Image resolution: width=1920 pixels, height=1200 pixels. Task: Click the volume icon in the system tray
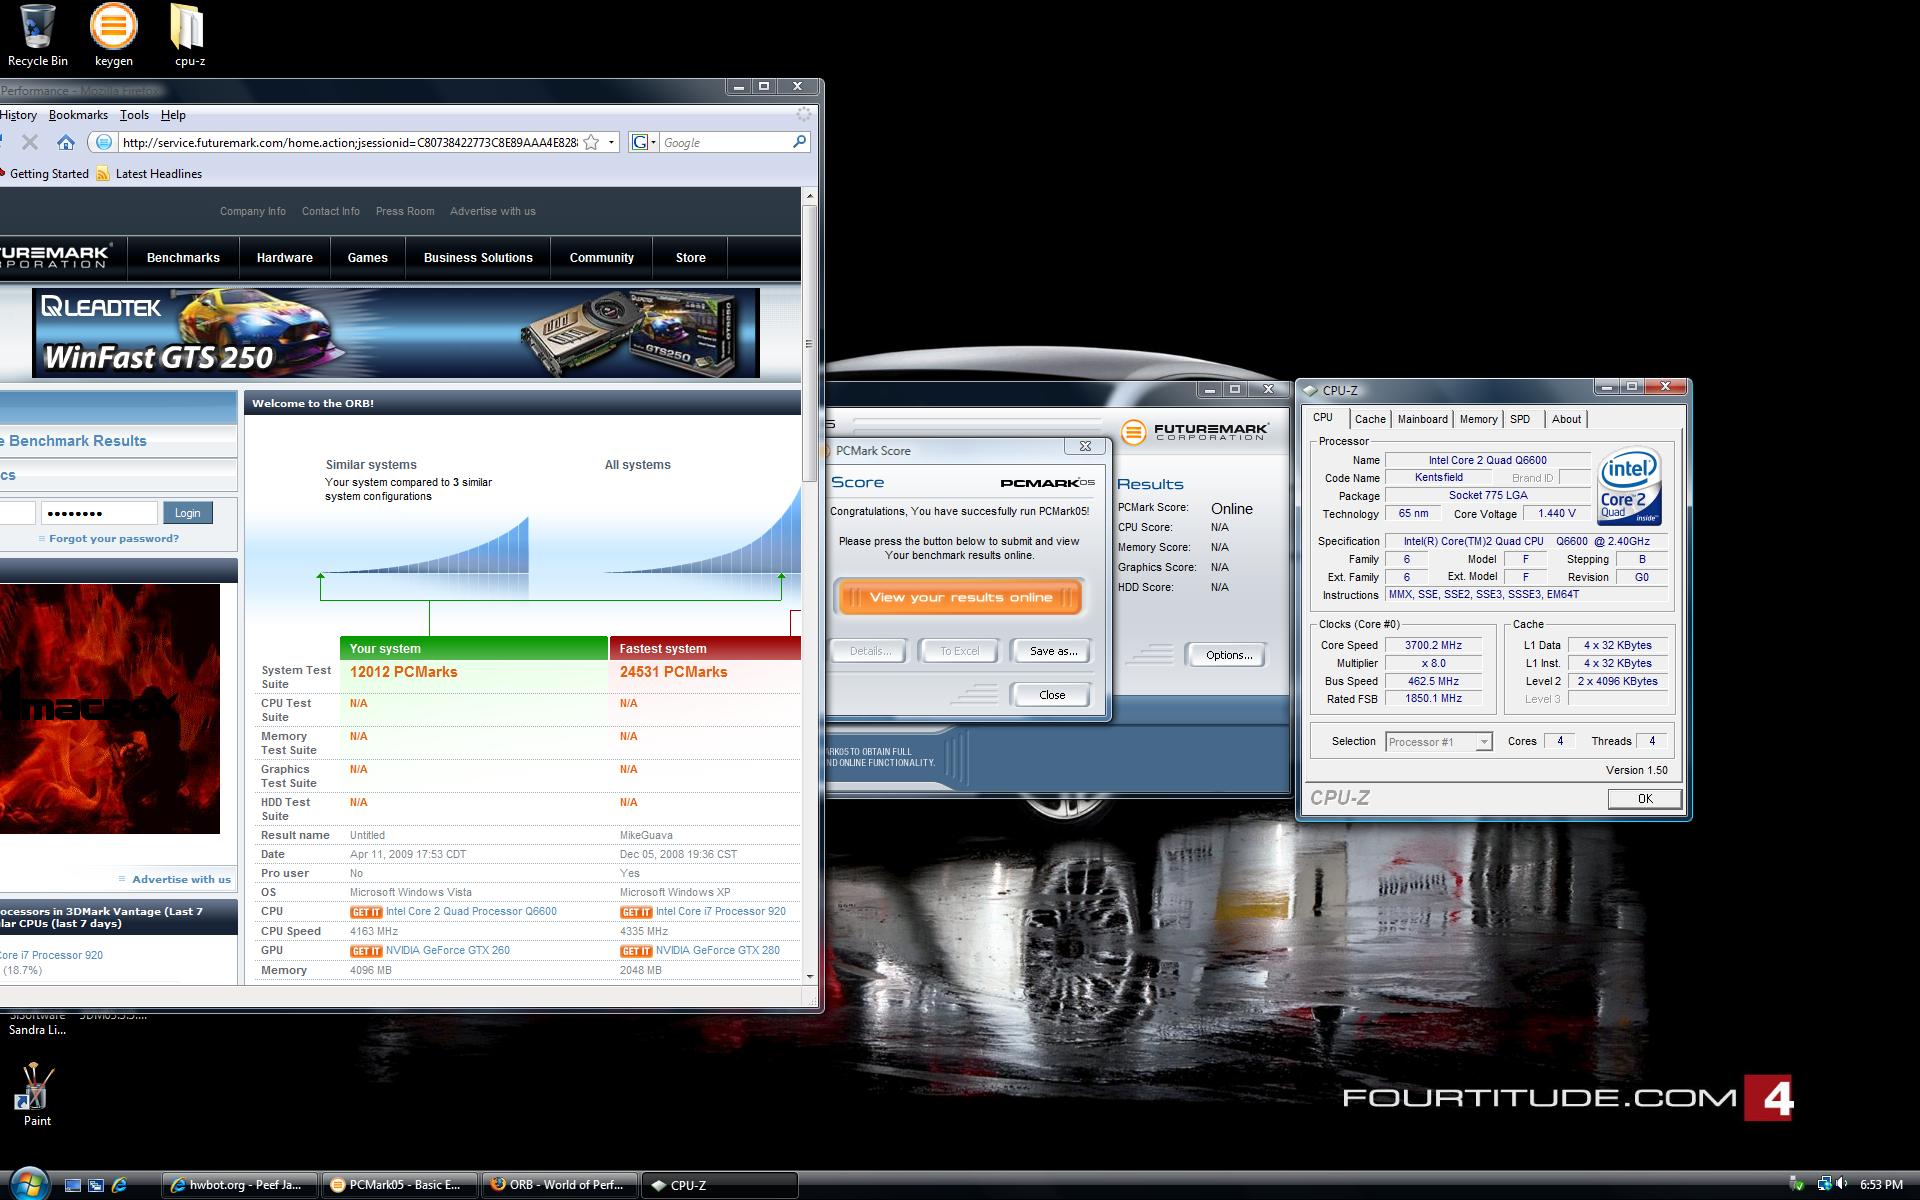pos(1841,1185)
